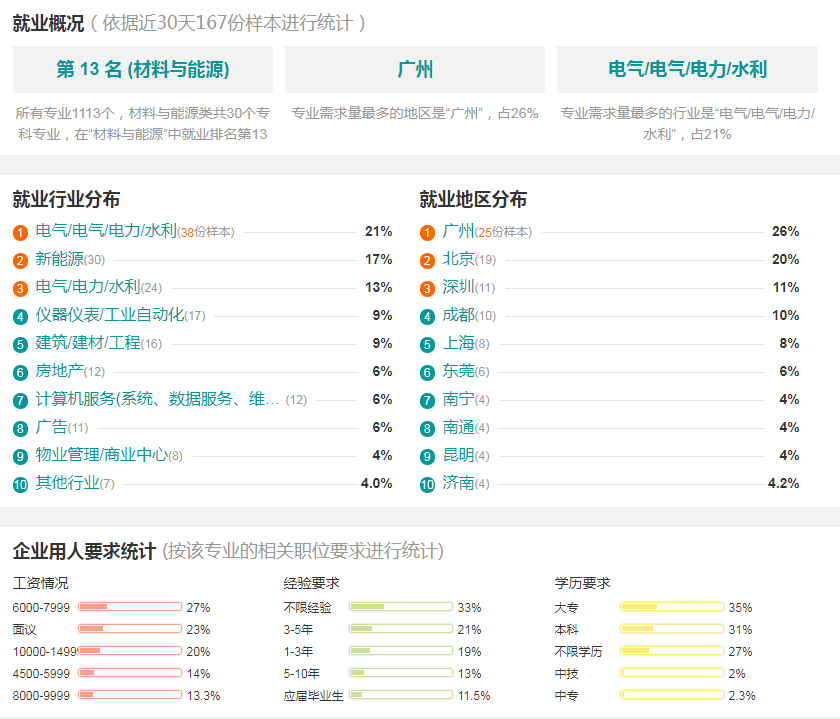The height and width of the screenshot is (719, 840).
Task: Click the 26% value in the 广州 row
Action: [x=785, y=231]
